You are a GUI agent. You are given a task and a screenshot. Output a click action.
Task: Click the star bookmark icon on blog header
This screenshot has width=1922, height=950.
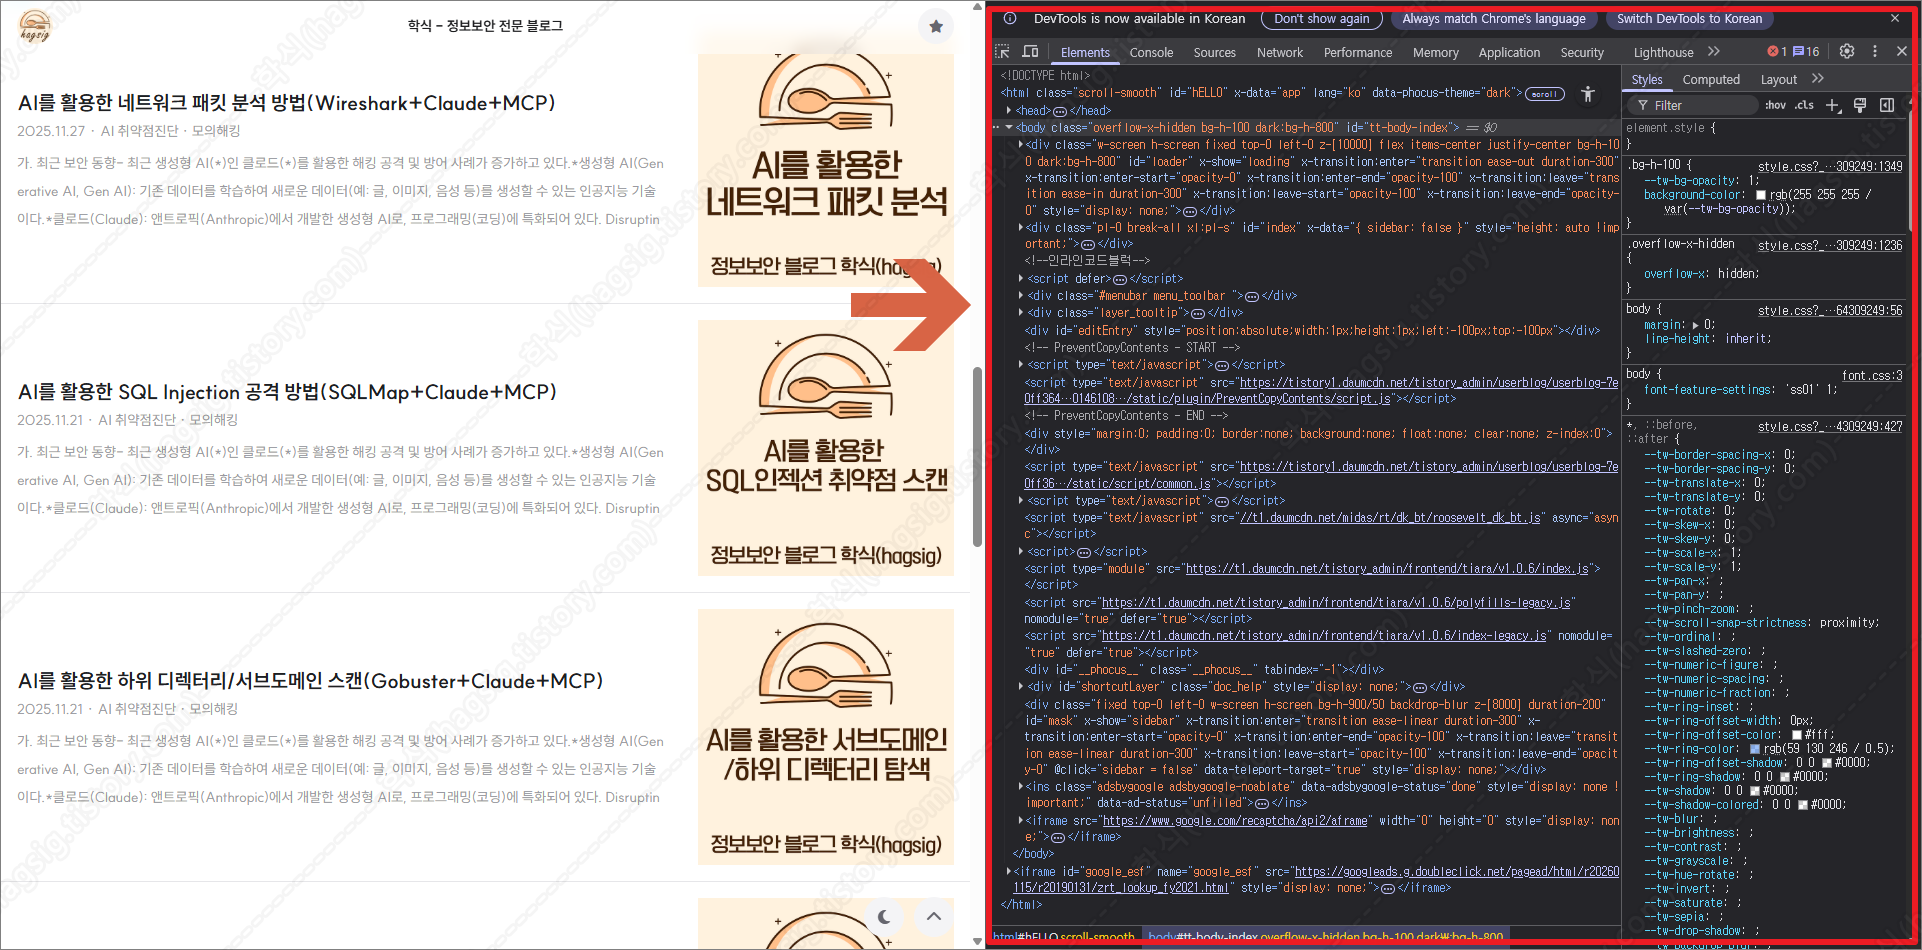pos(936,27)
